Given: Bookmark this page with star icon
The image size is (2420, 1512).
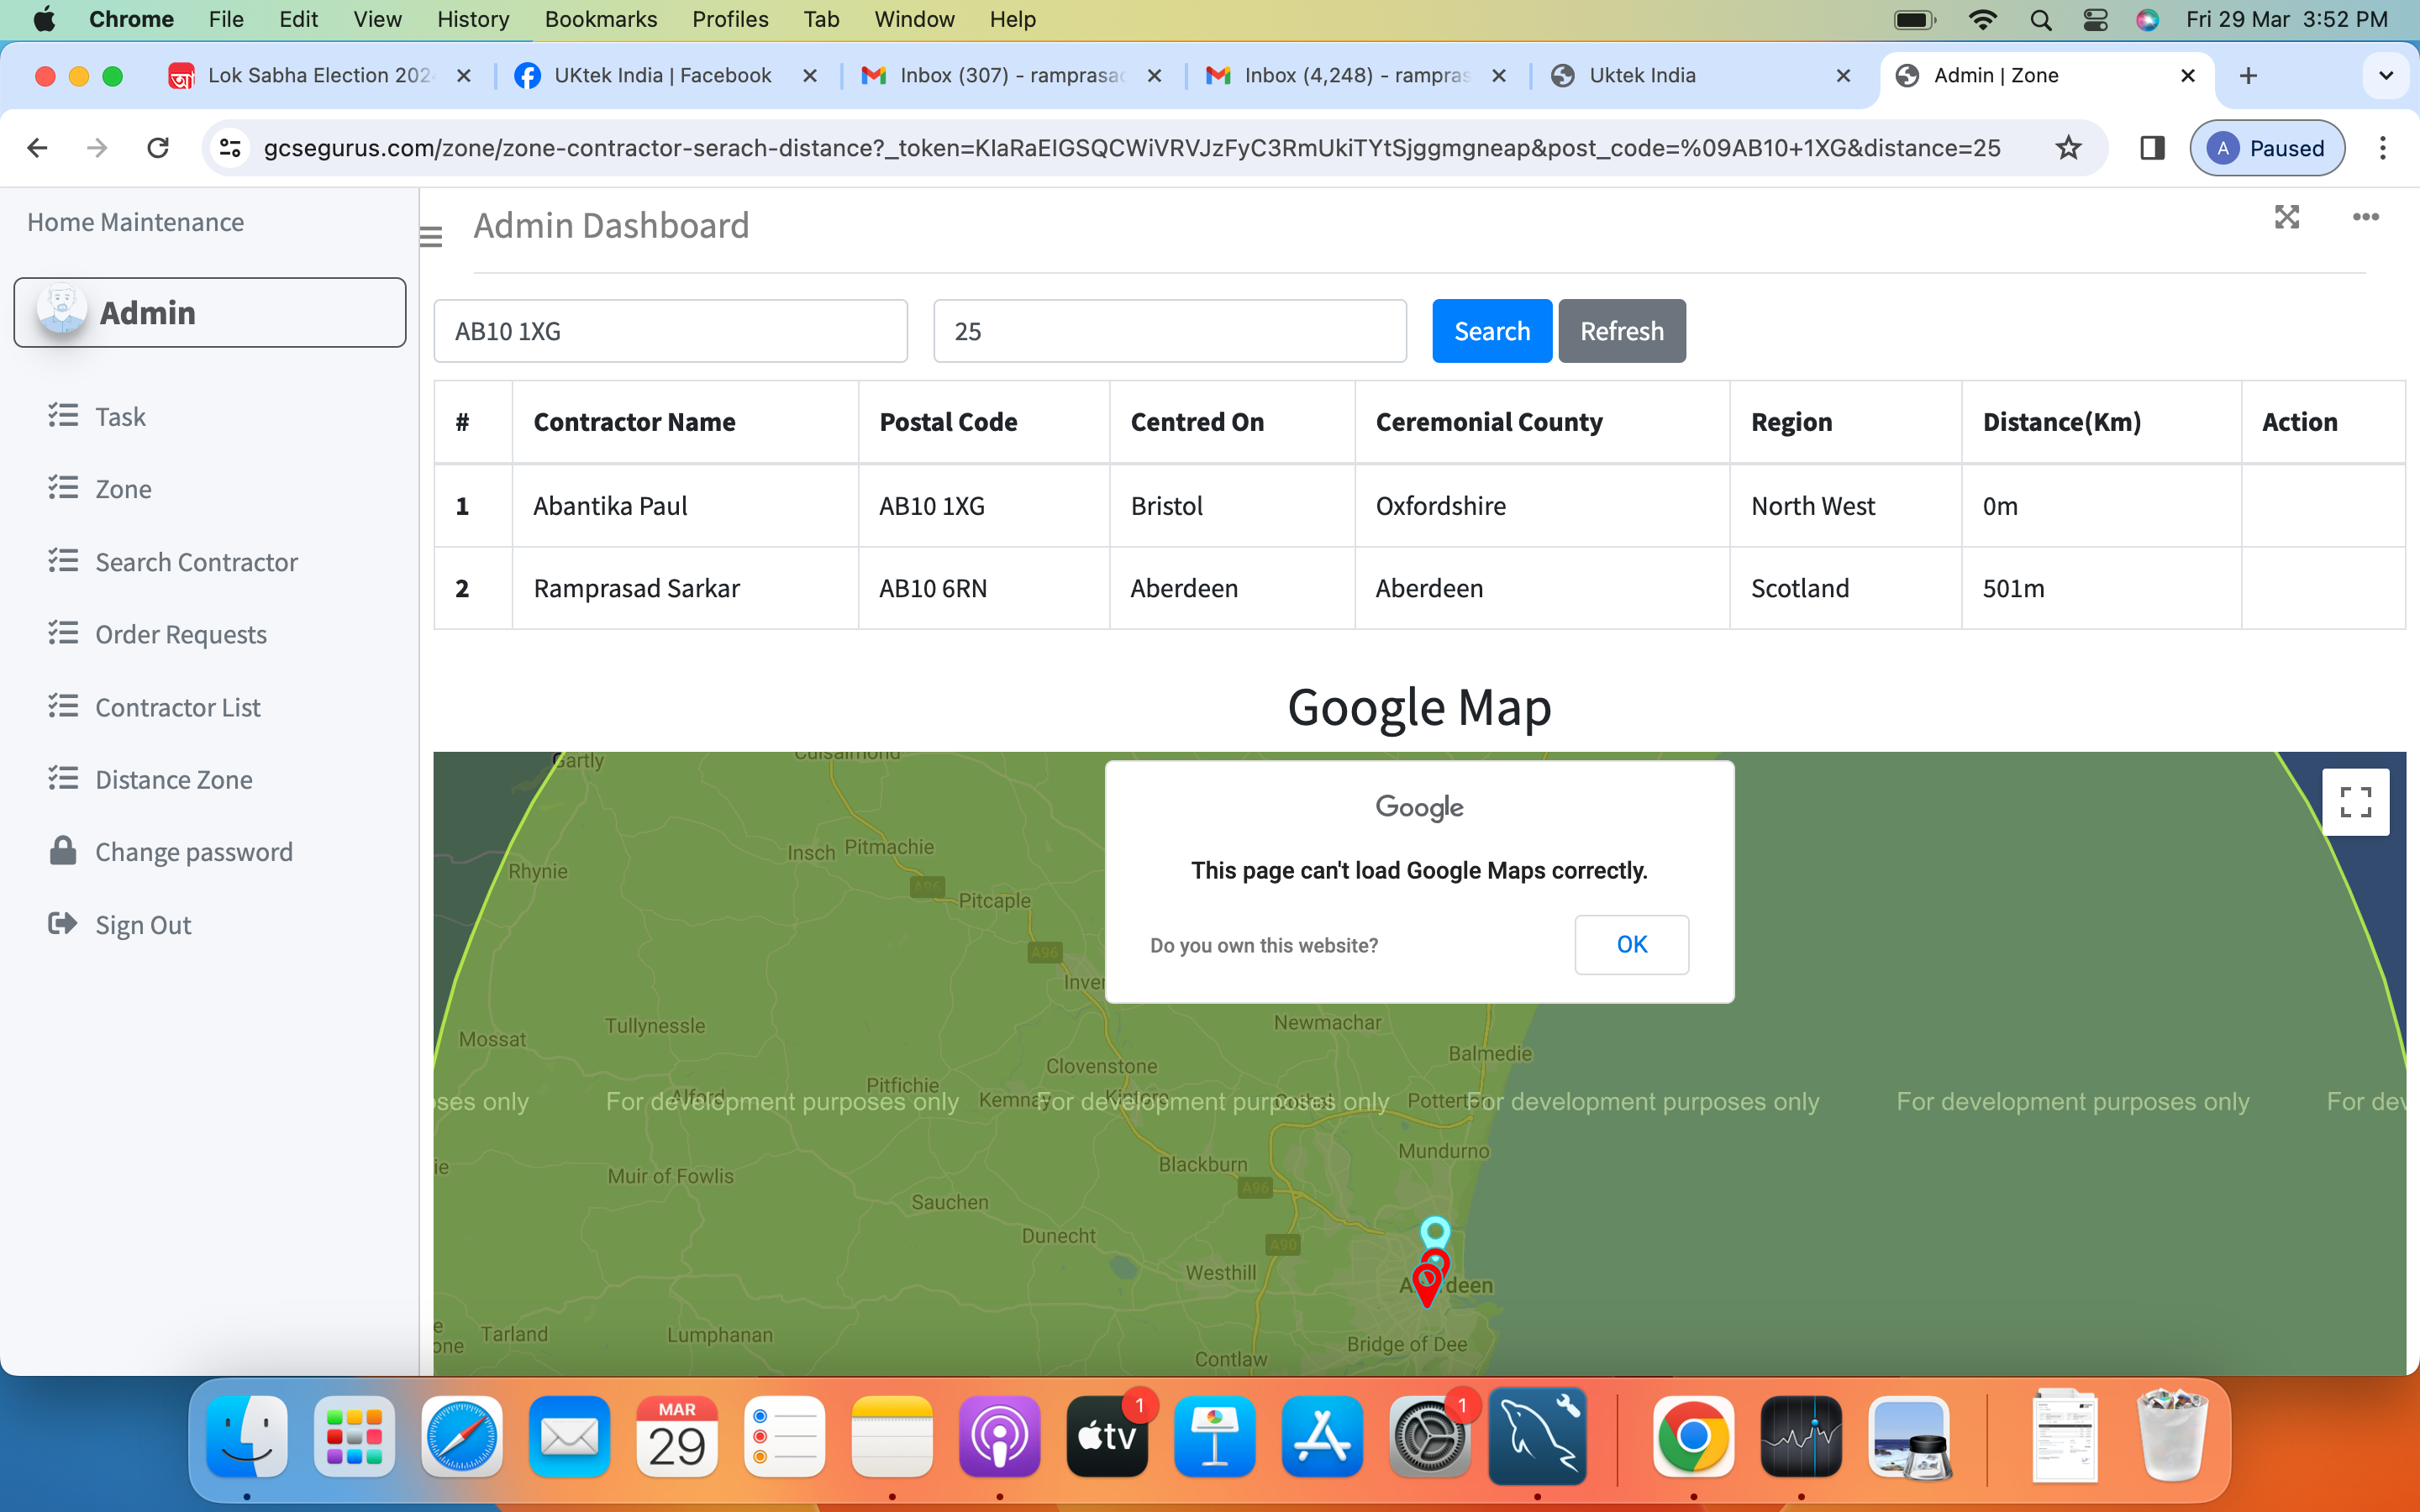Looking at the screenshot, I should [2068, 148].
